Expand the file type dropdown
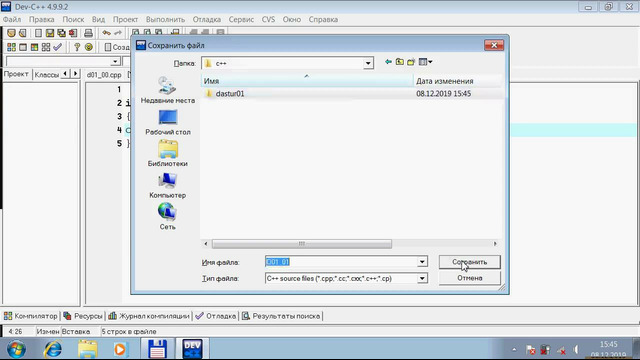The height and width of the screenshot is (360, 640). pos(422,278)
